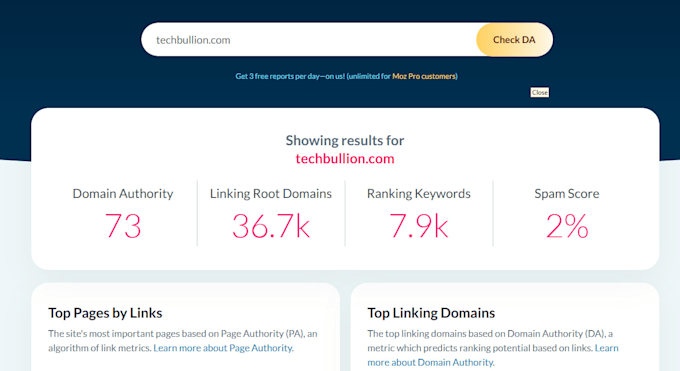Click the Check DA button

click(x=514, y=40)
